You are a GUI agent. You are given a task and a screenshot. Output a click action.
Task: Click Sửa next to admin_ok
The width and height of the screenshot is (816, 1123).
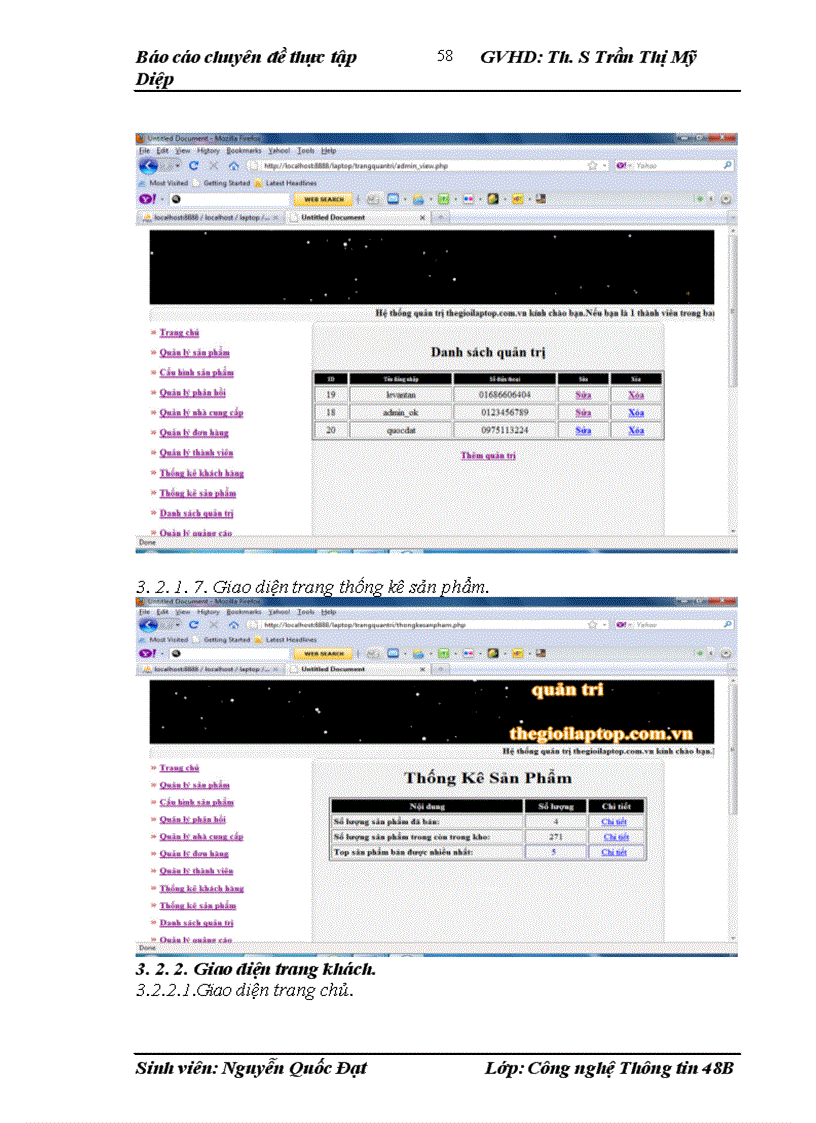(x=583, y=412)
